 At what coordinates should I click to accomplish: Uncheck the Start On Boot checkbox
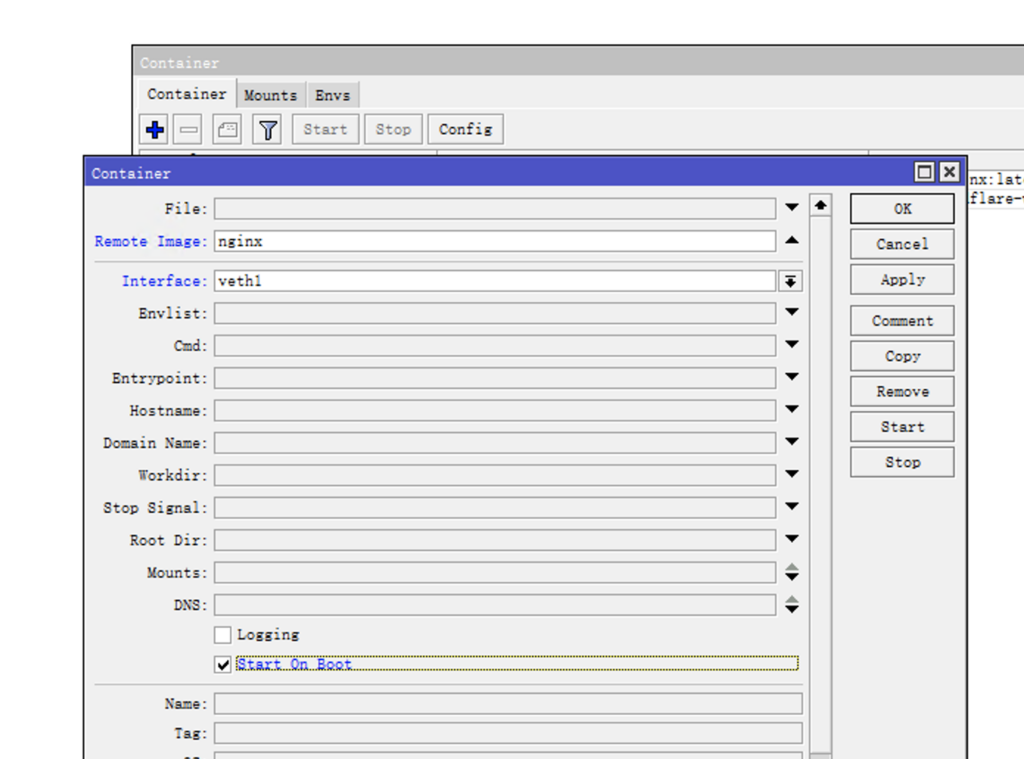point(223,665)
